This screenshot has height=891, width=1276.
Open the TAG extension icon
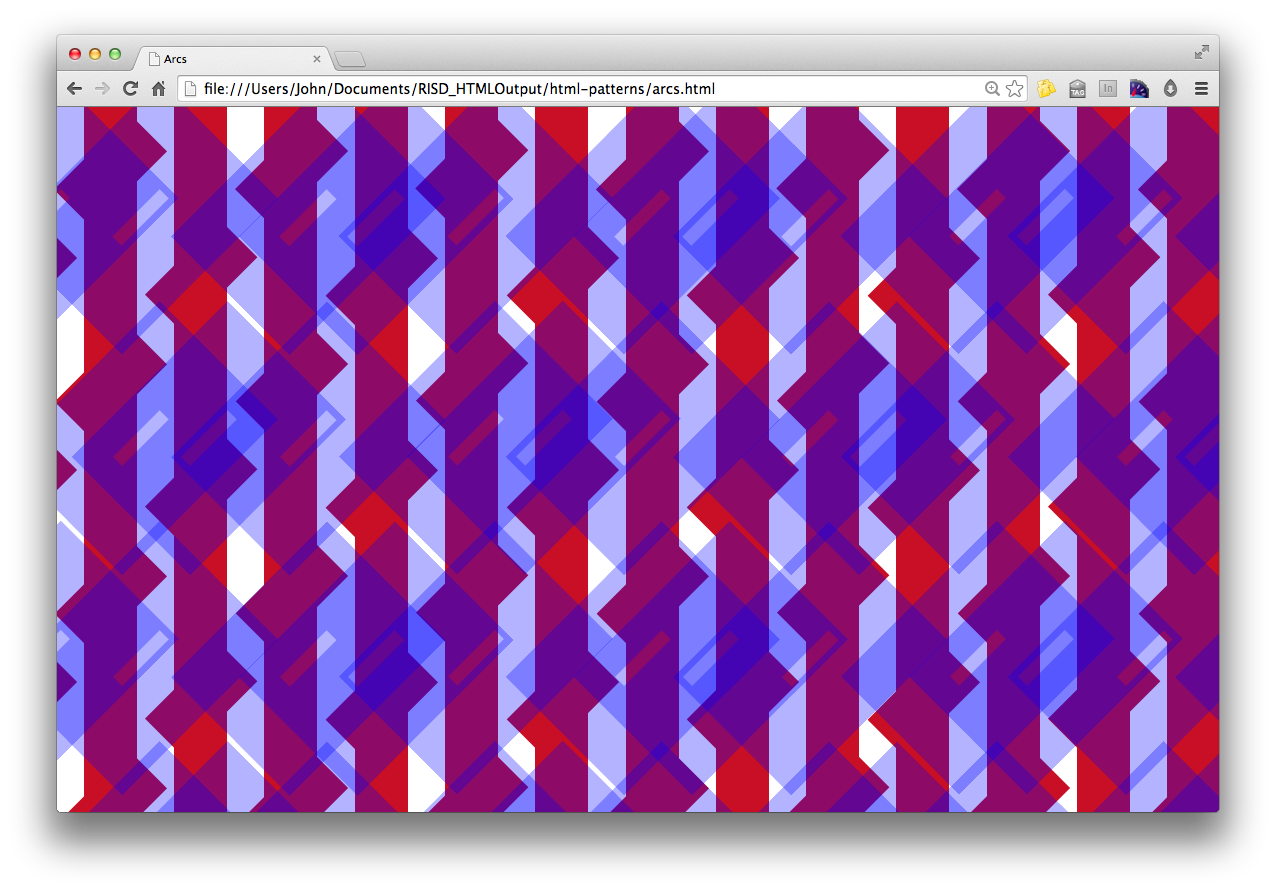[1077, 89]
